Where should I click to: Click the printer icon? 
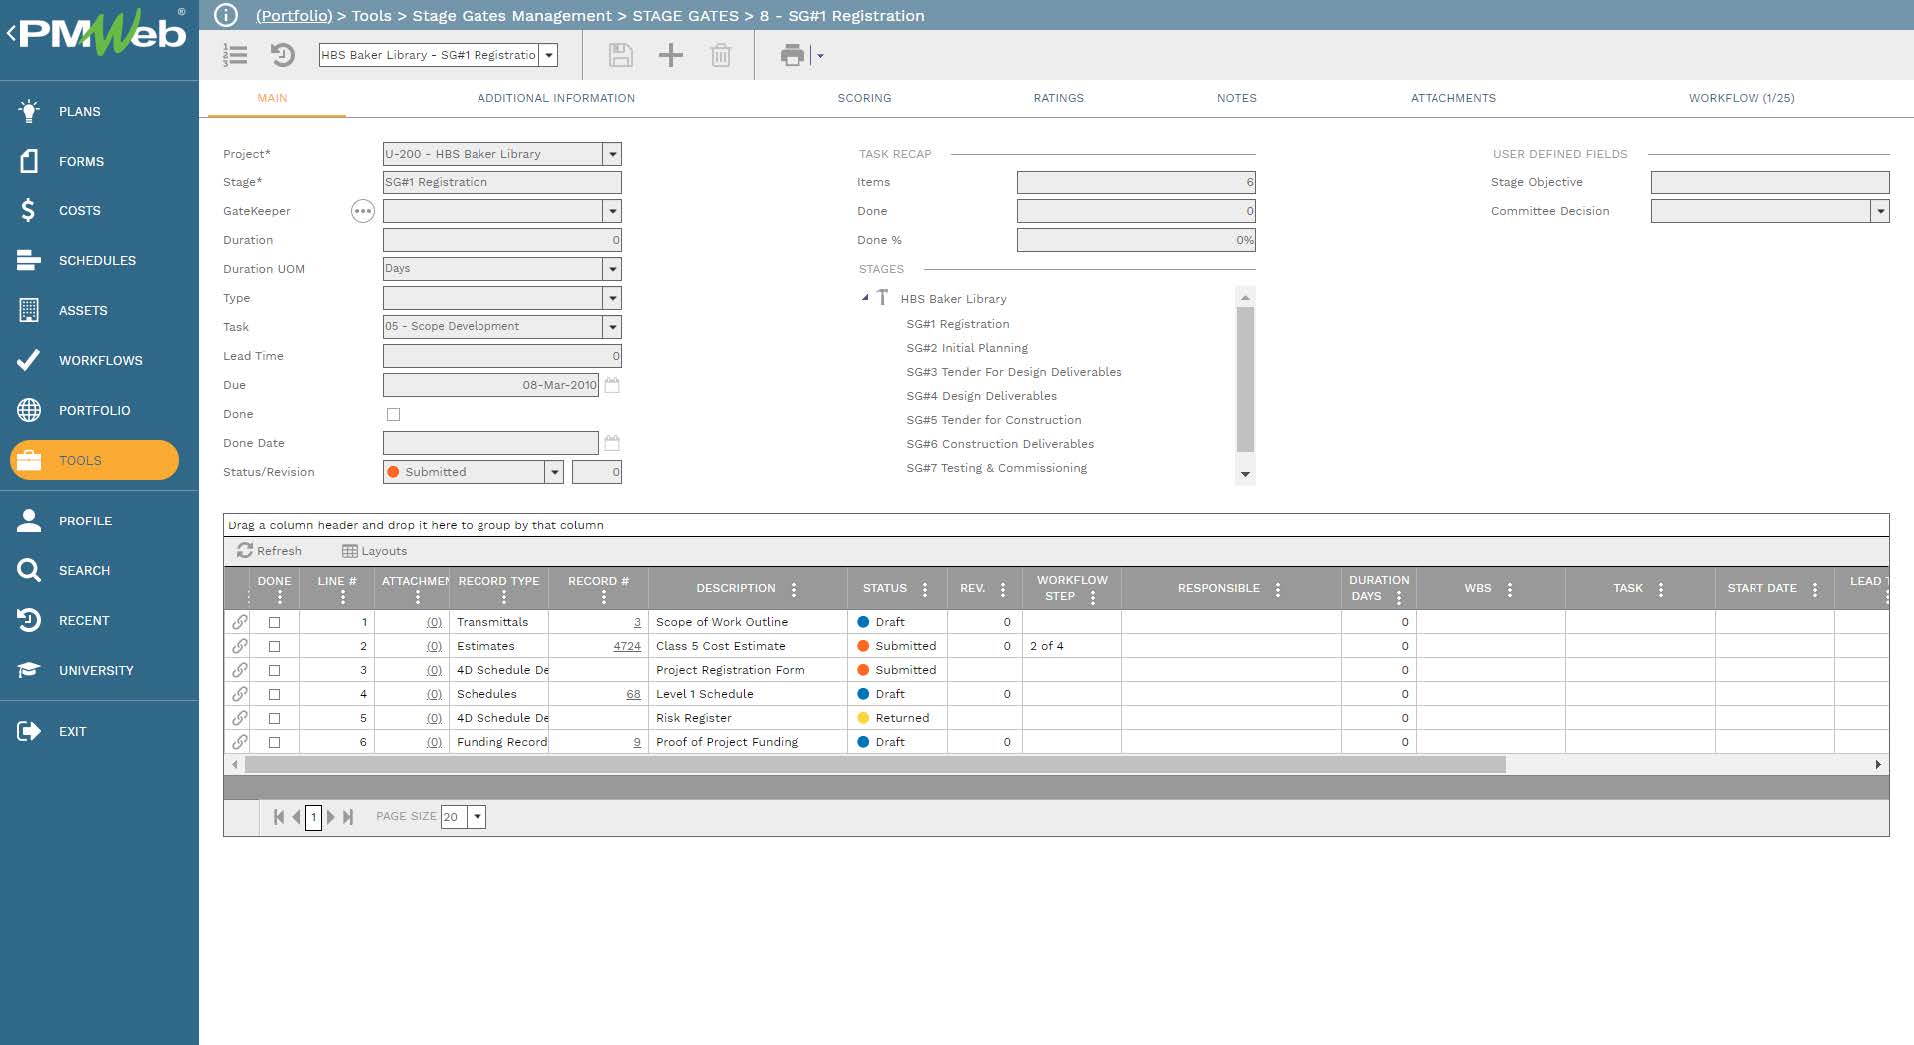(x=792, y=55)
